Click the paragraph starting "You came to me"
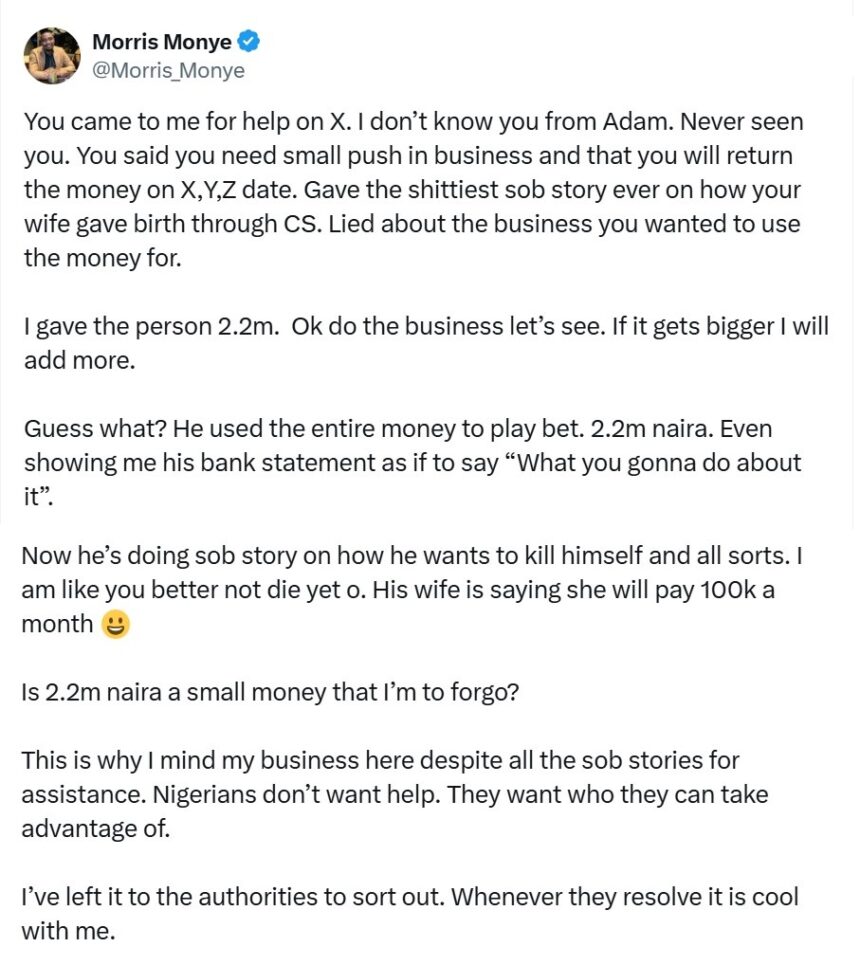Screen dimensions: 860x965 coord(412,189)
